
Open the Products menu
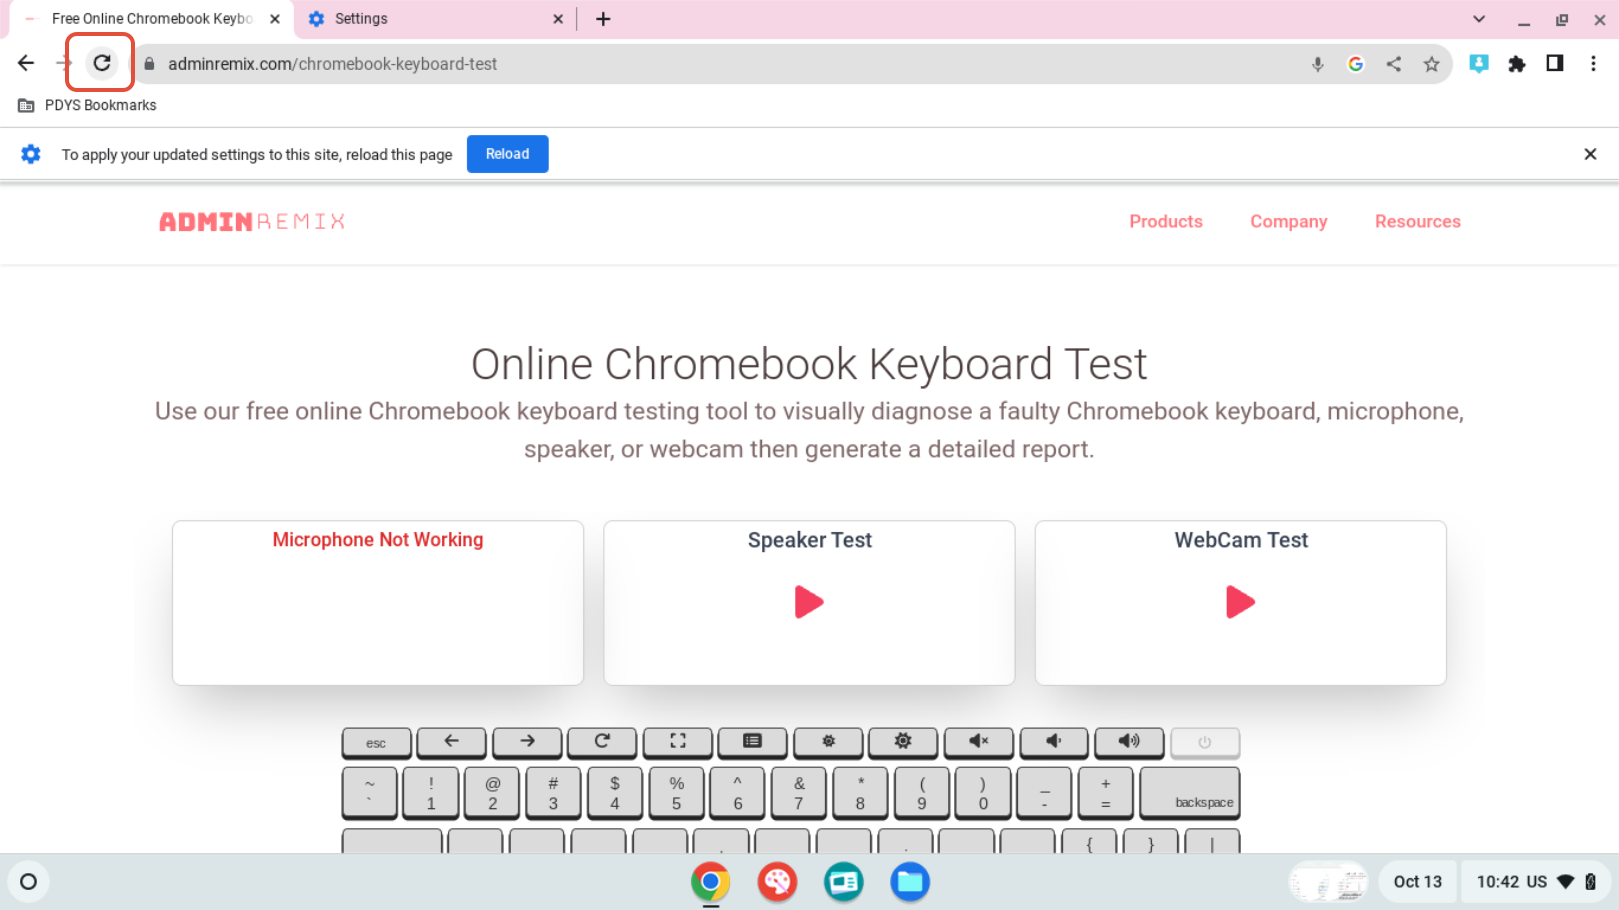click(1166, 221)
